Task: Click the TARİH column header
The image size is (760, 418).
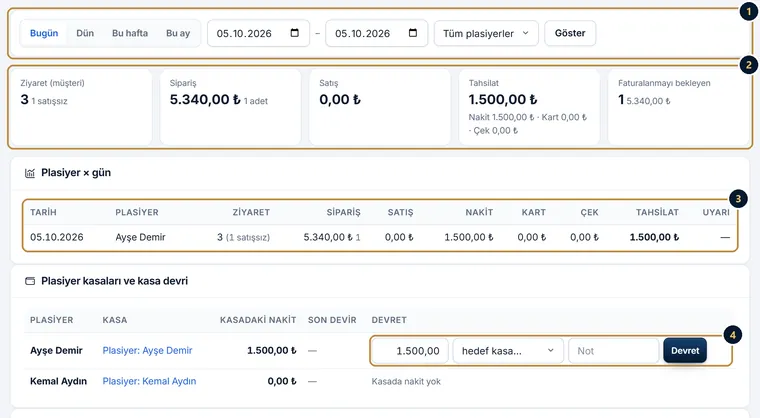Action: [43, 212]
